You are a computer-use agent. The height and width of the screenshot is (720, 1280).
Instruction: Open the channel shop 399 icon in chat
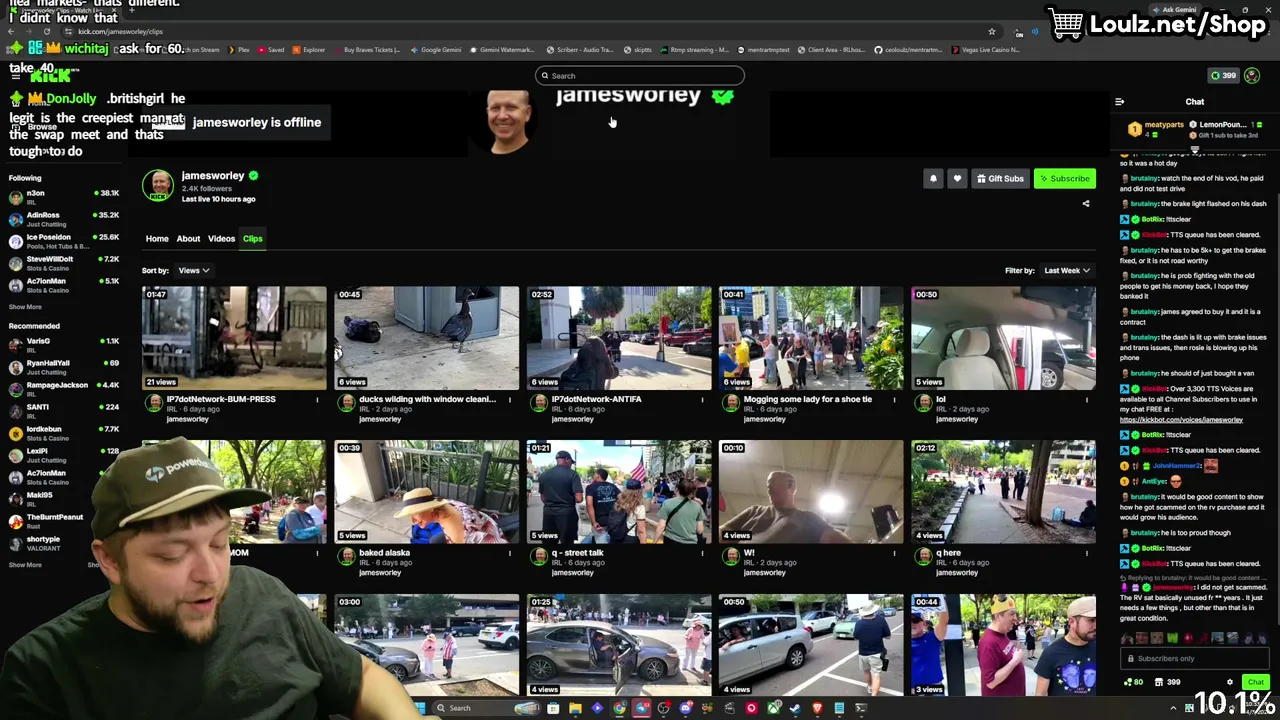pyautogui.click(x=1167, y=682)
